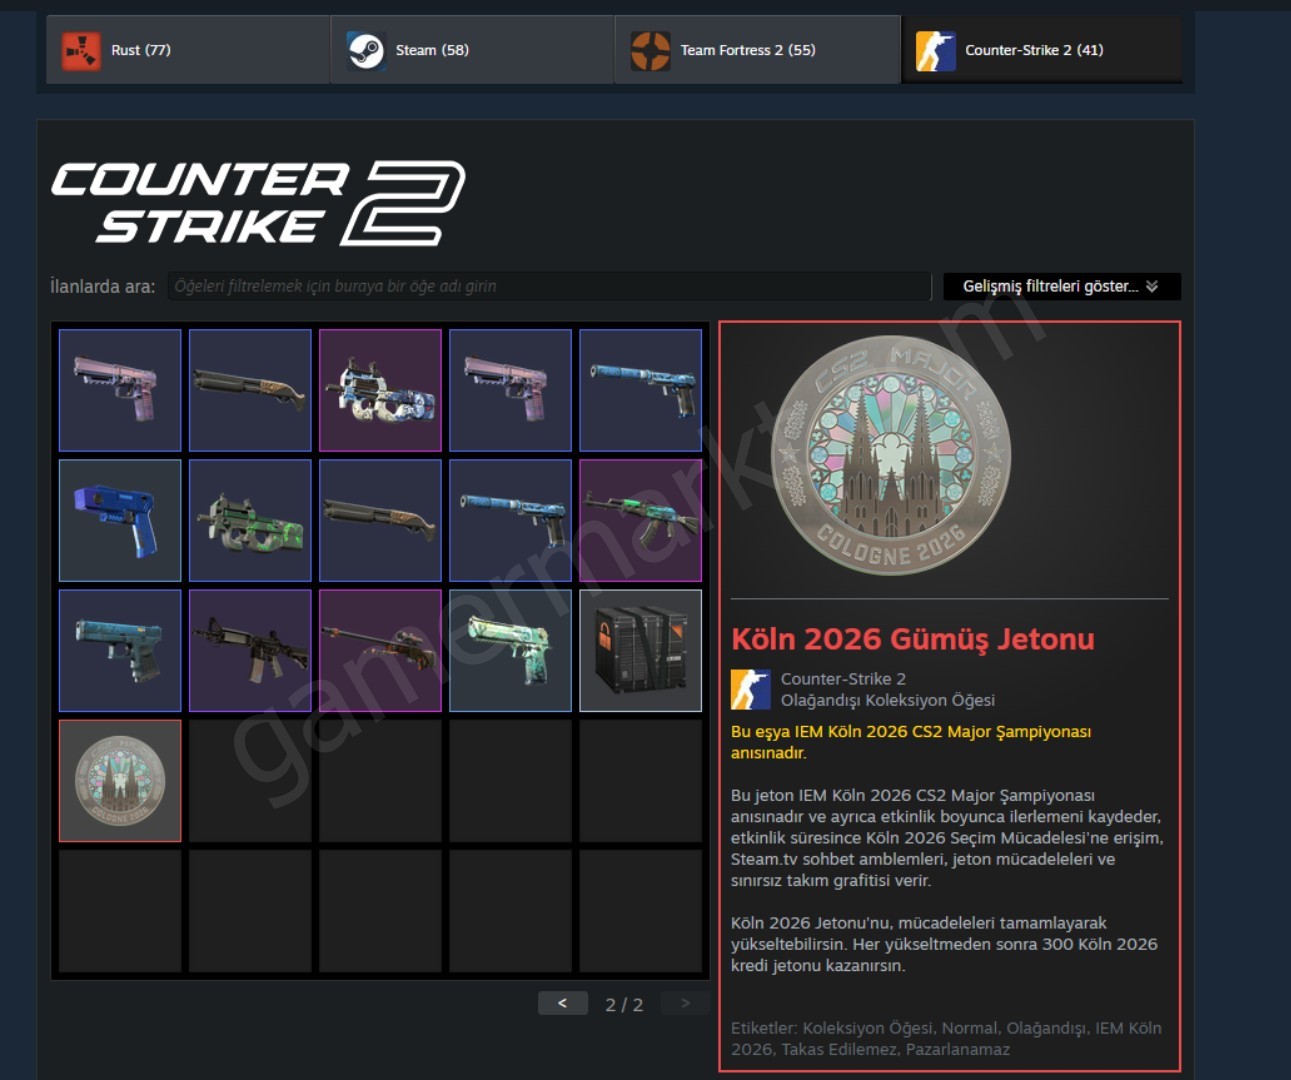Click the small CS2 icon in item details
This screenshot has width=1291, height=1080.
pyautogui.click(x=751, y=689)
